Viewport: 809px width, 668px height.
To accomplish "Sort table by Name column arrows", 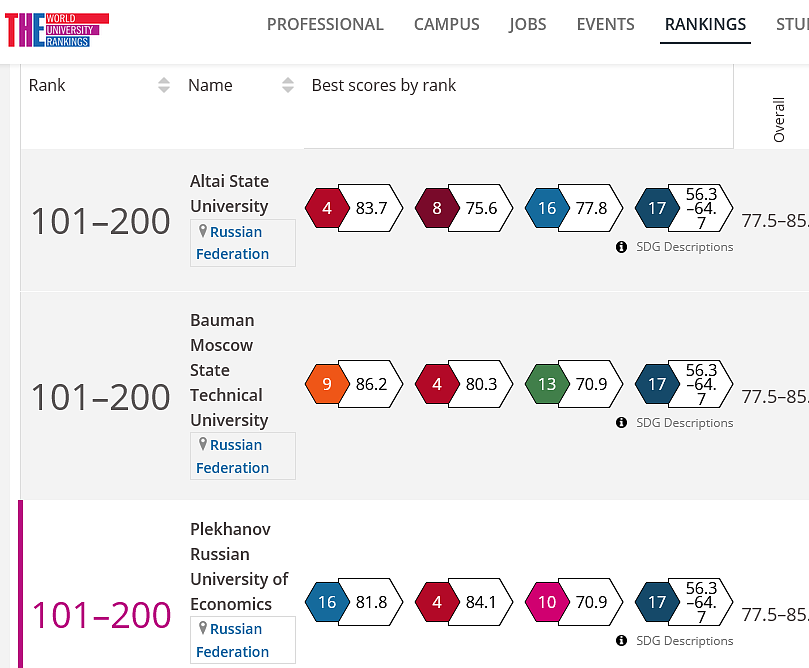I will click(288, 86).
